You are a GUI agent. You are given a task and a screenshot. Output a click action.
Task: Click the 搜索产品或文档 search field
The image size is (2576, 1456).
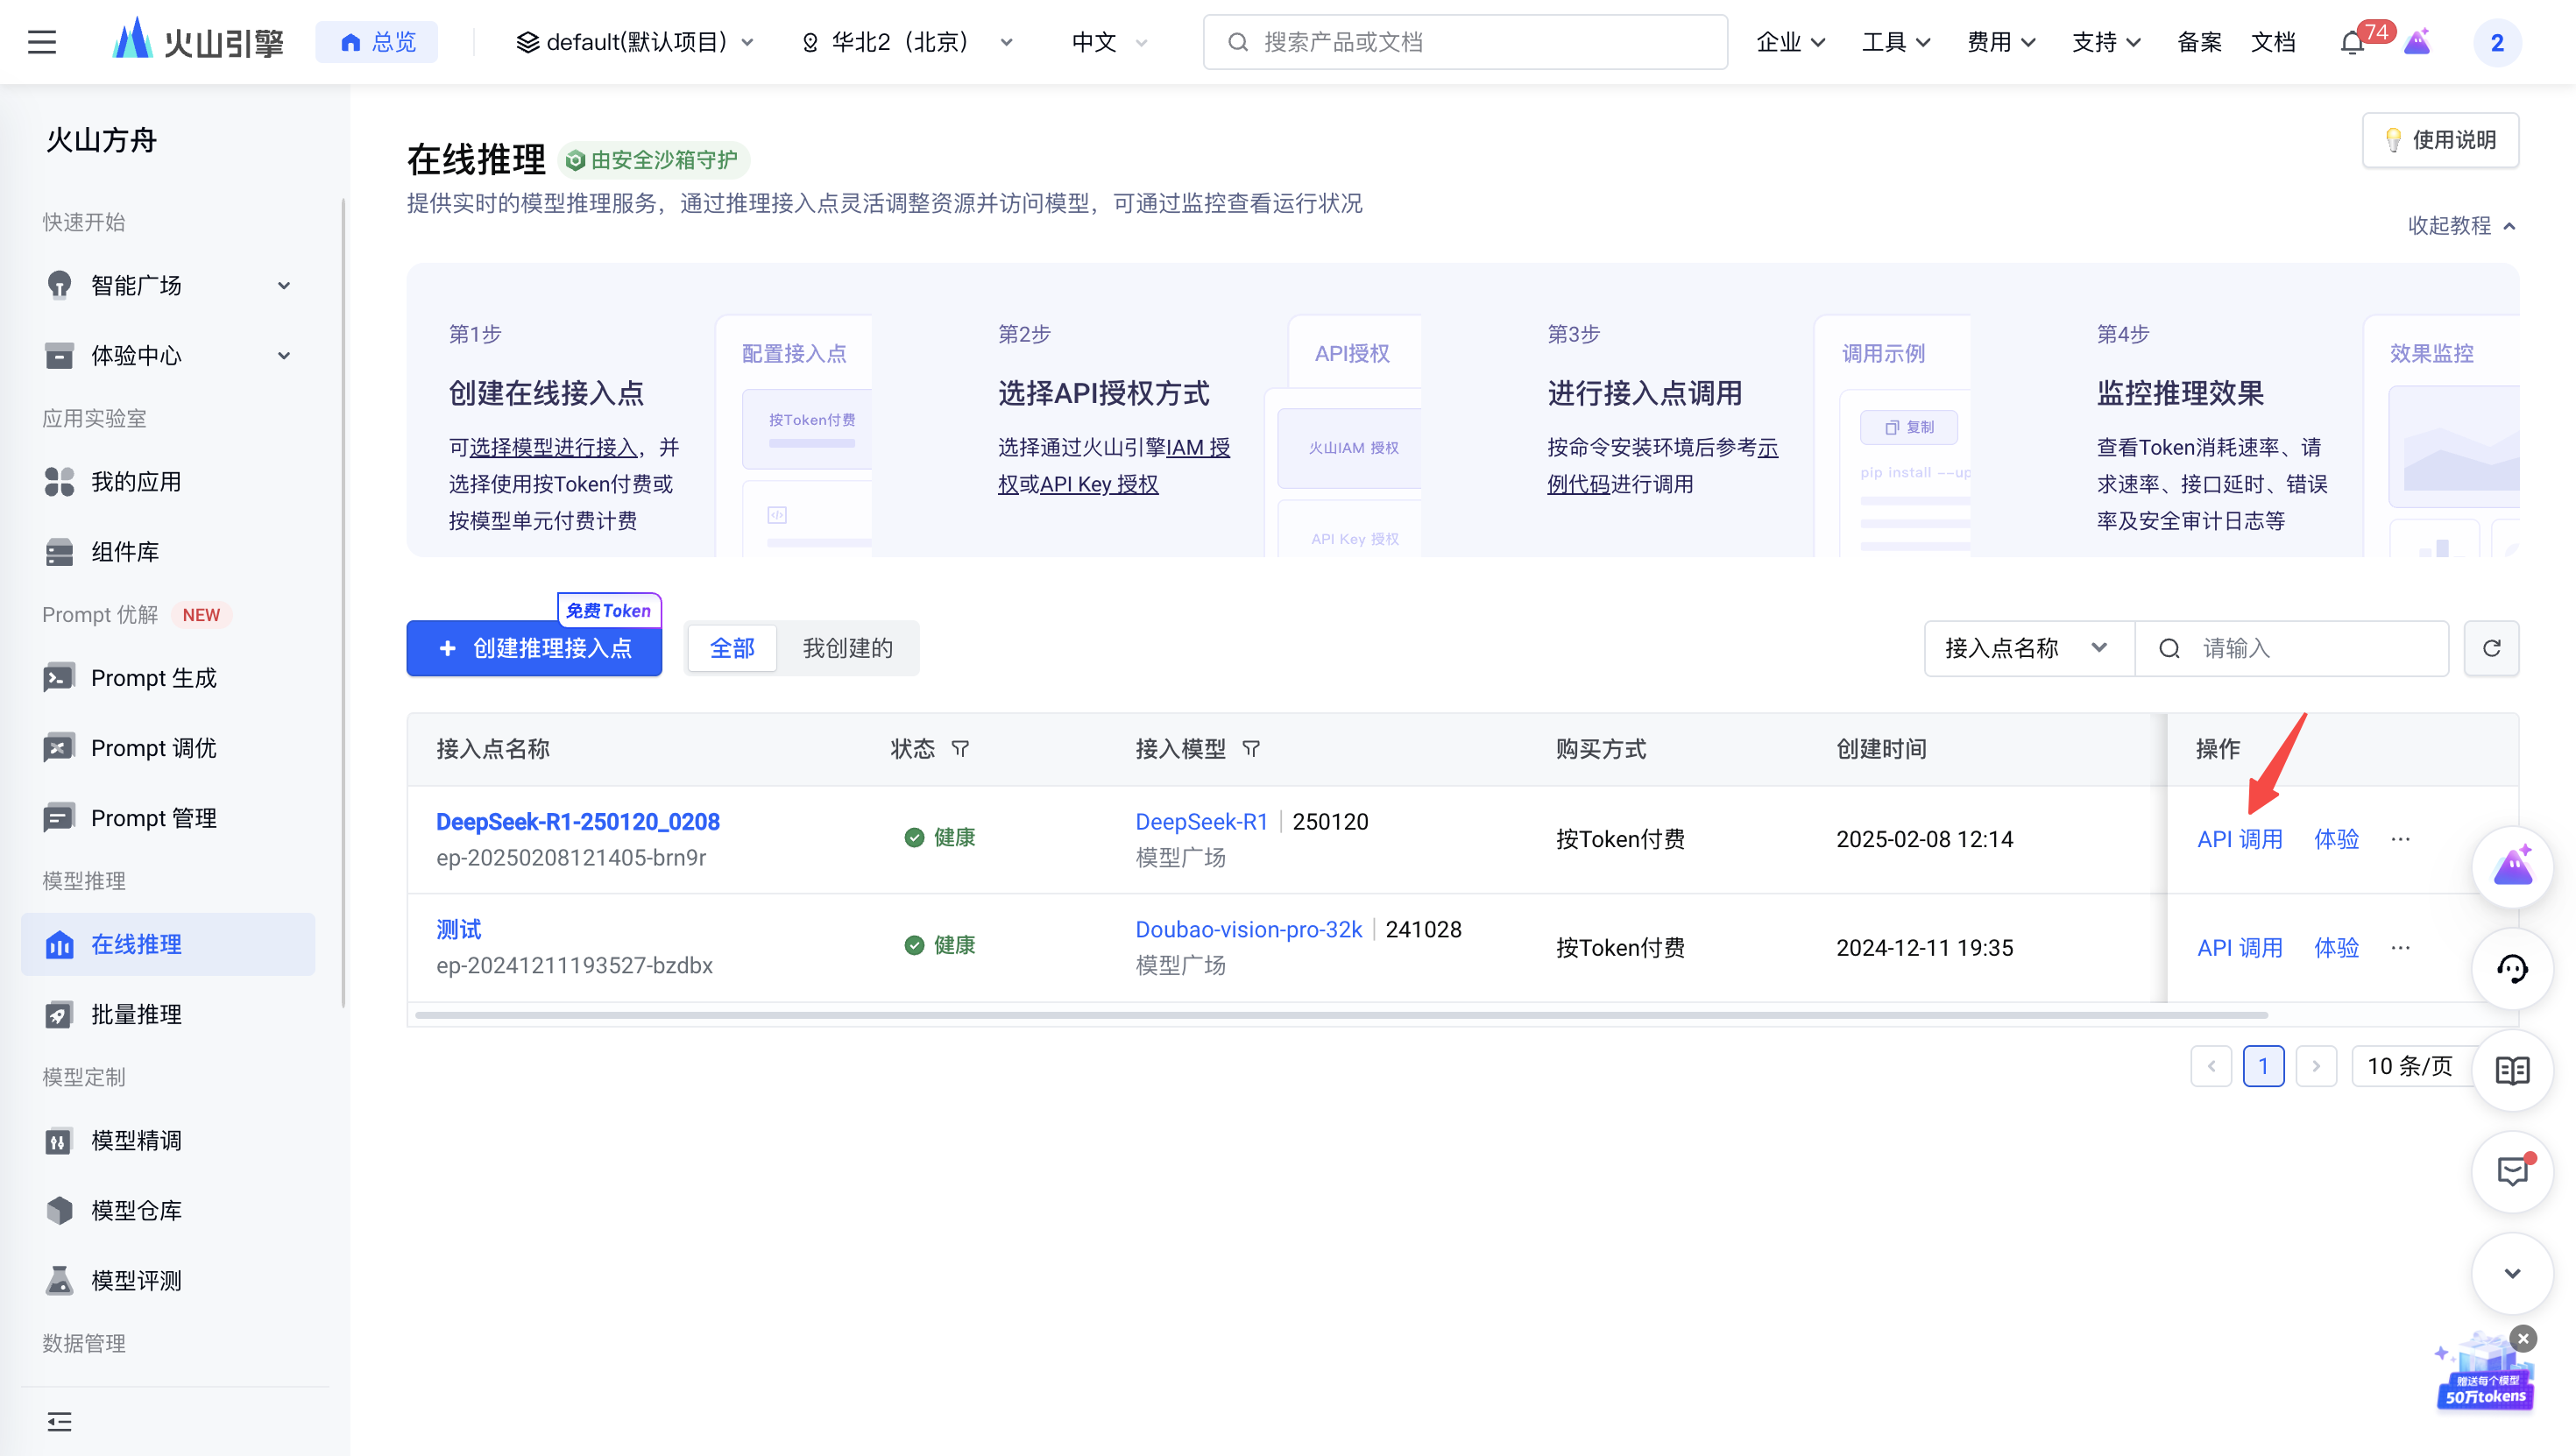1465,42
